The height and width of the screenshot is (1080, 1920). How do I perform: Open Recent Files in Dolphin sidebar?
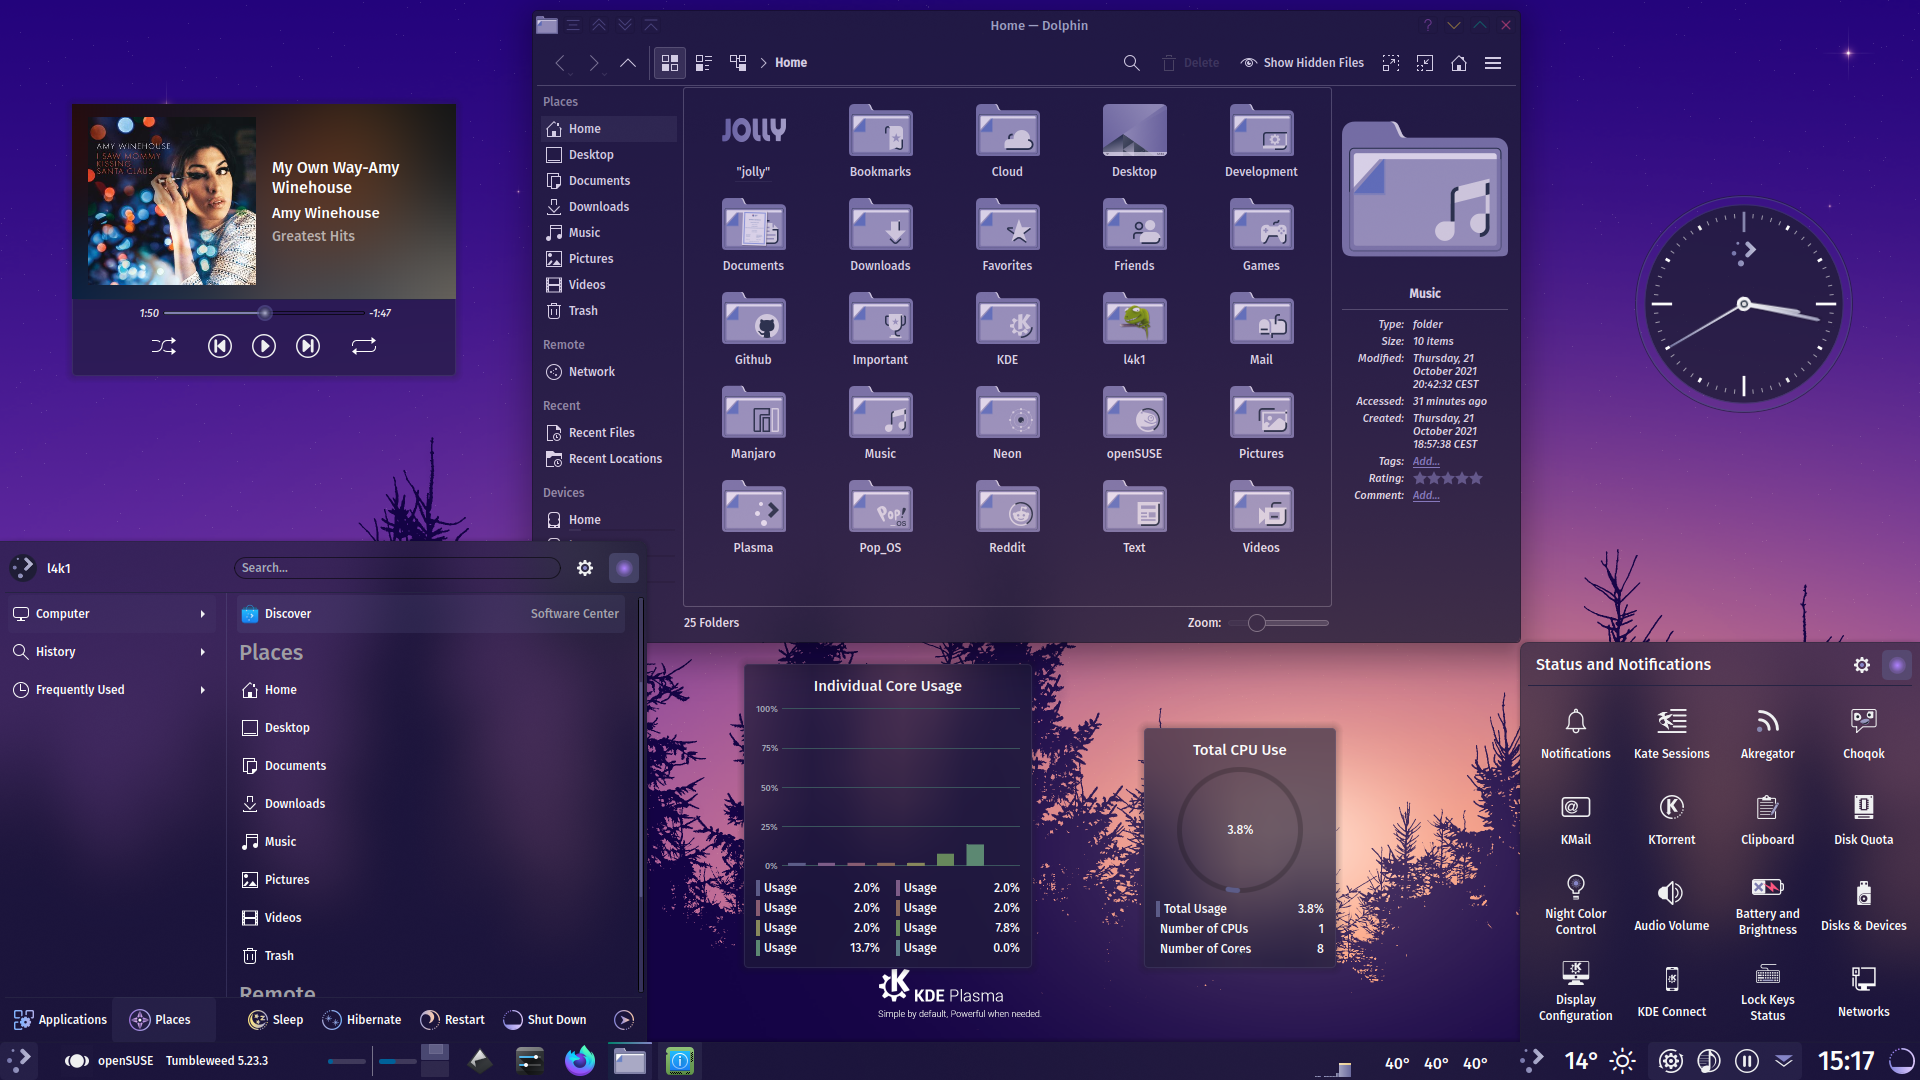tap(609, 433)
